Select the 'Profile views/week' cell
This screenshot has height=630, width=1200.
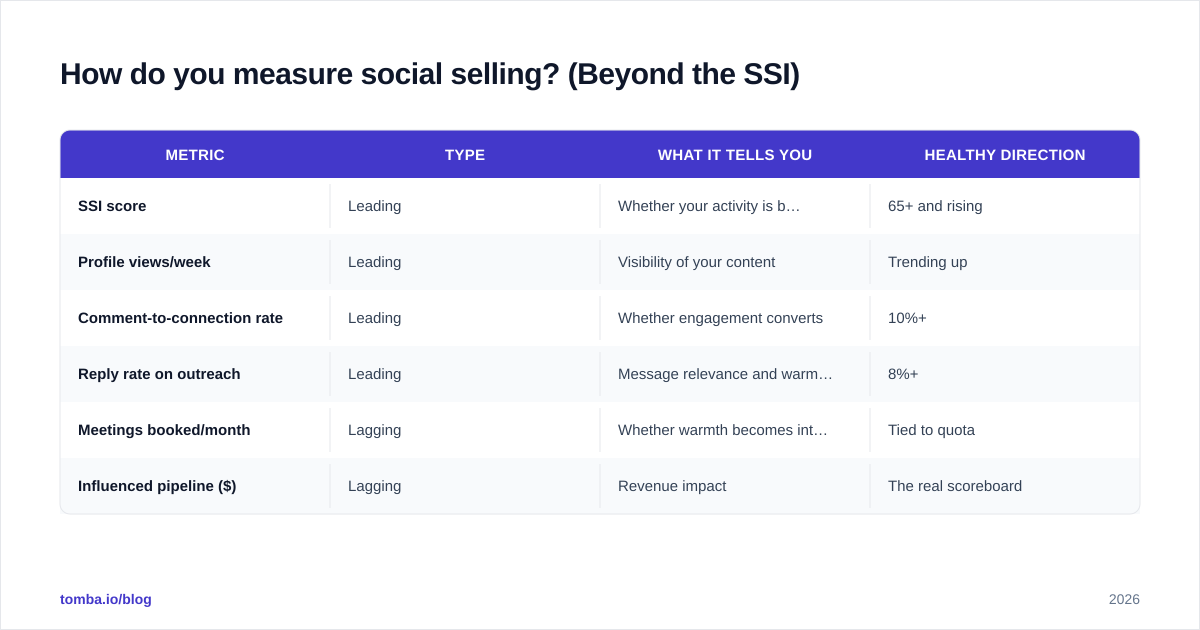pyautogui.click(x=195, y=262)
